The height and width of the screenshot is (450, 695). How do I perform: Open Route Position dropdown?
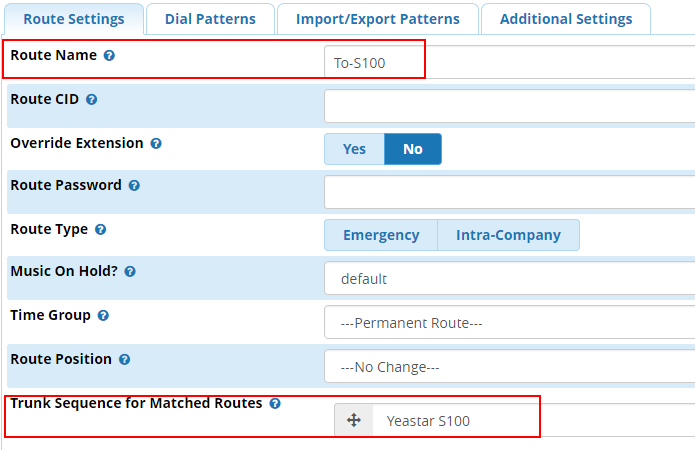pos(510,367)
